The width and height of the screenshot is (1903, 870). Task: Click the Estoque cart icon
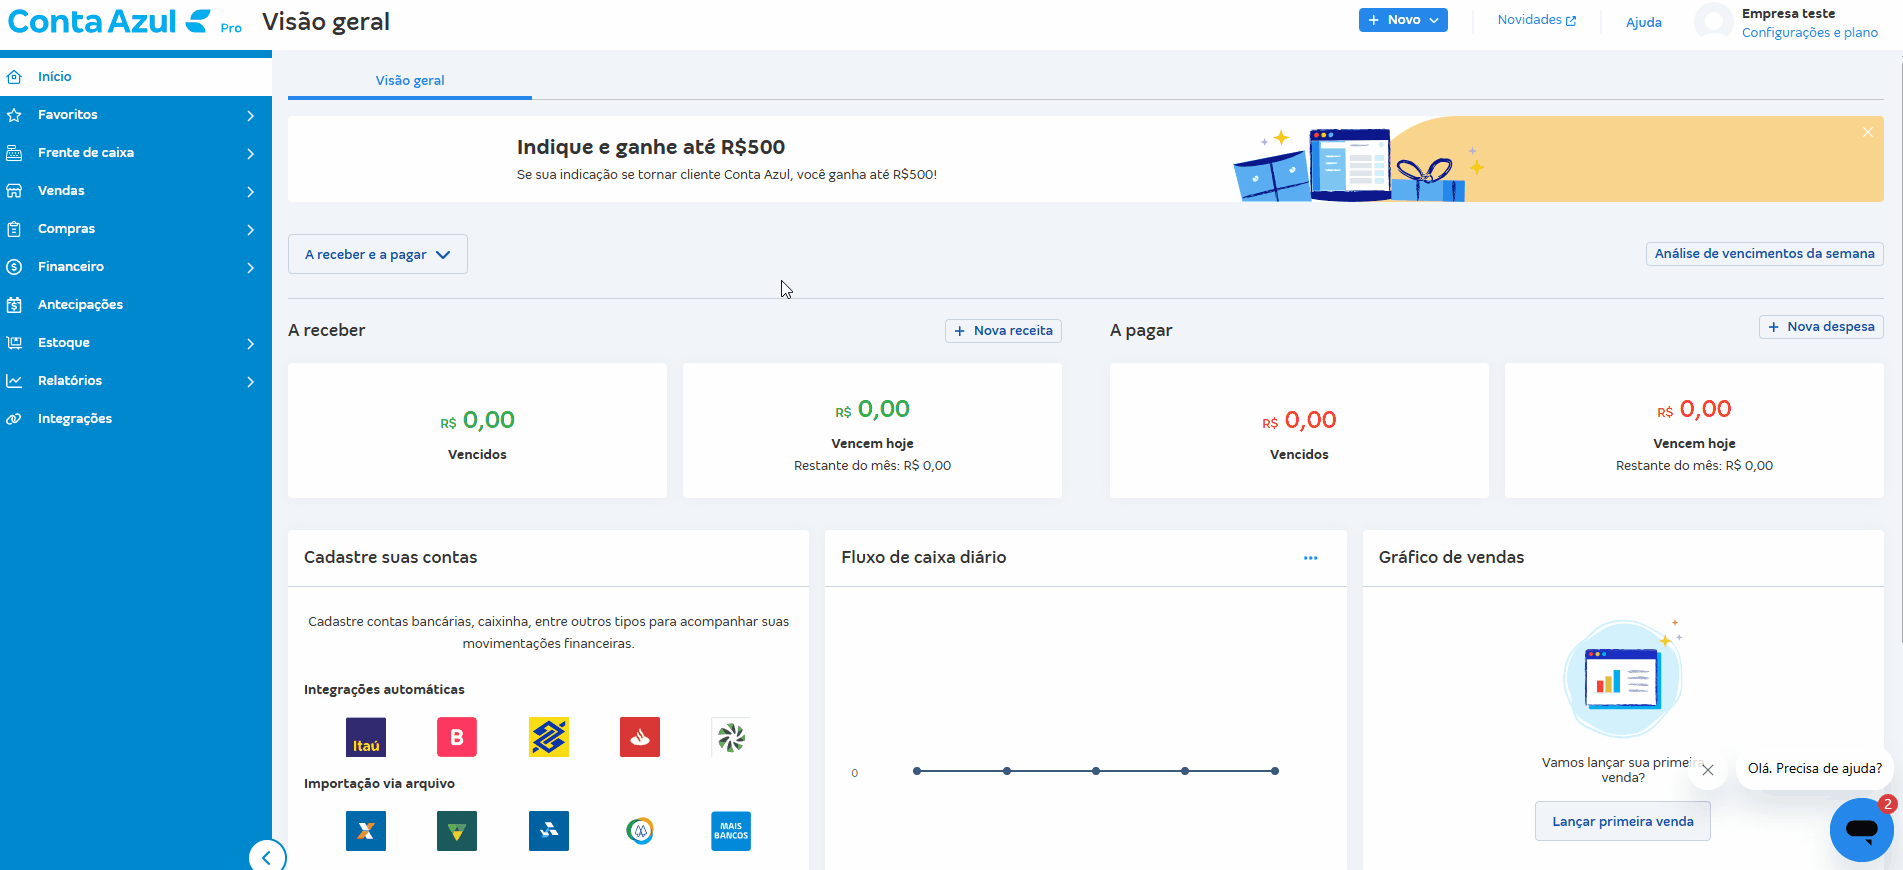pyautogui.click(x=14, y=343)
